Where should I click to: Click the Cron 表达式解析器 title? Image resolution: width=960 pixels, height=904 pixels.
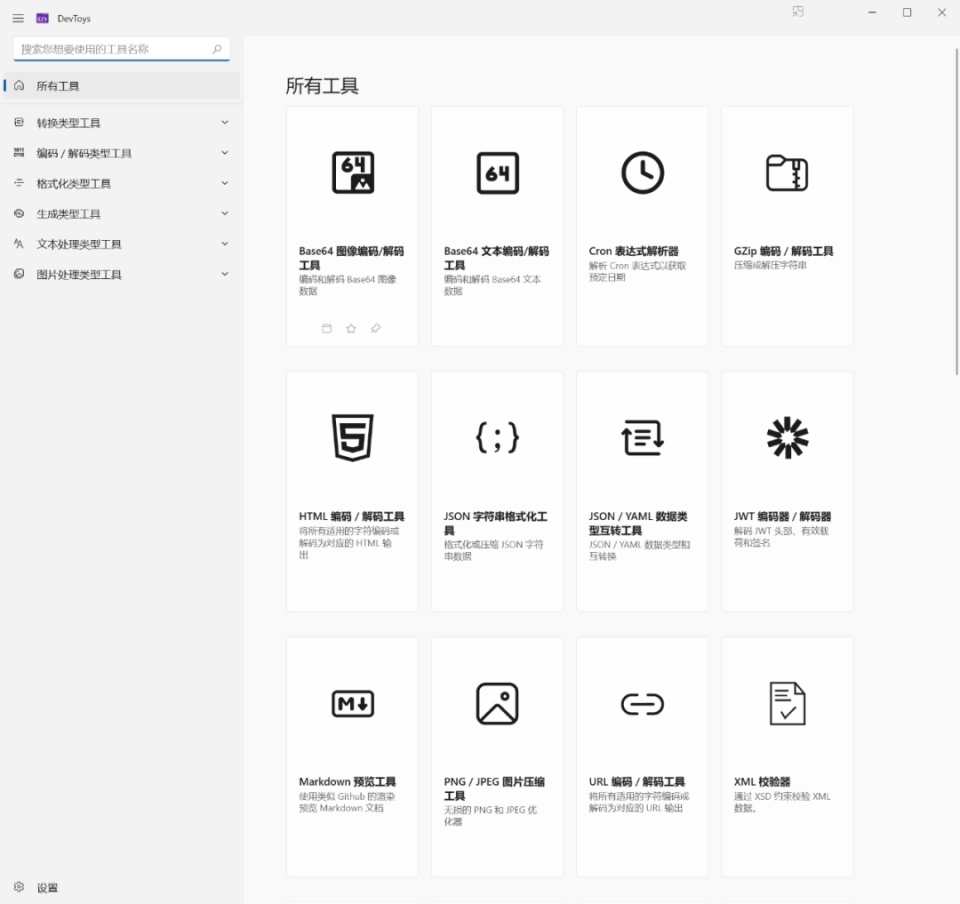coord(634,251)
